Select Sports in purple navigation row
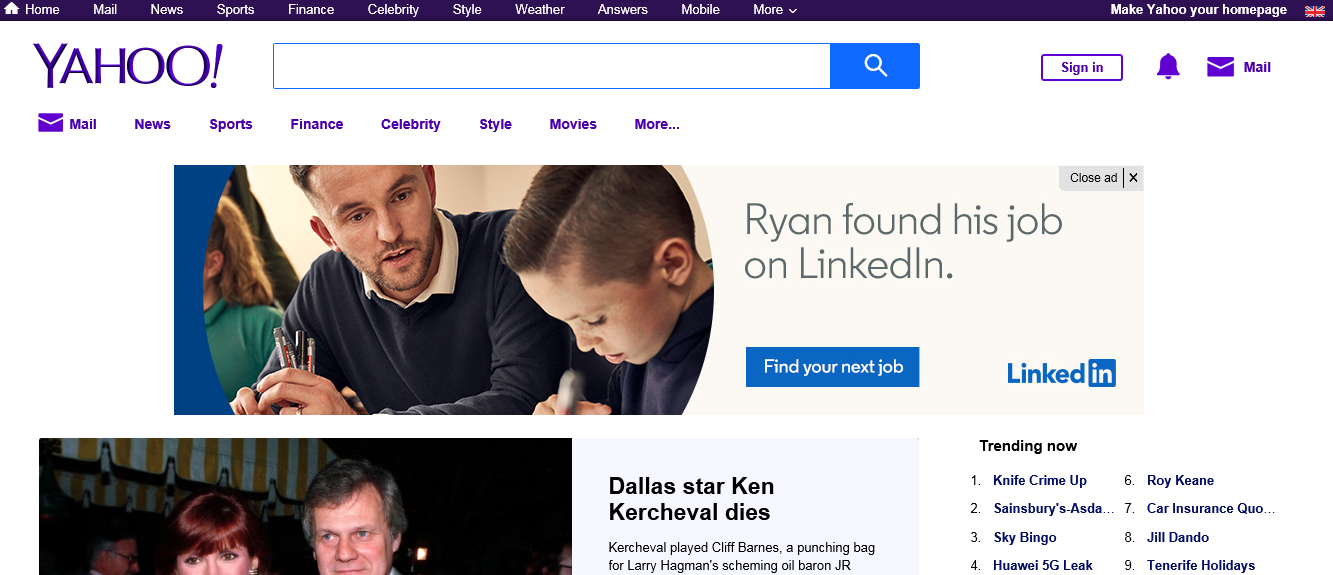 point(231,124)
